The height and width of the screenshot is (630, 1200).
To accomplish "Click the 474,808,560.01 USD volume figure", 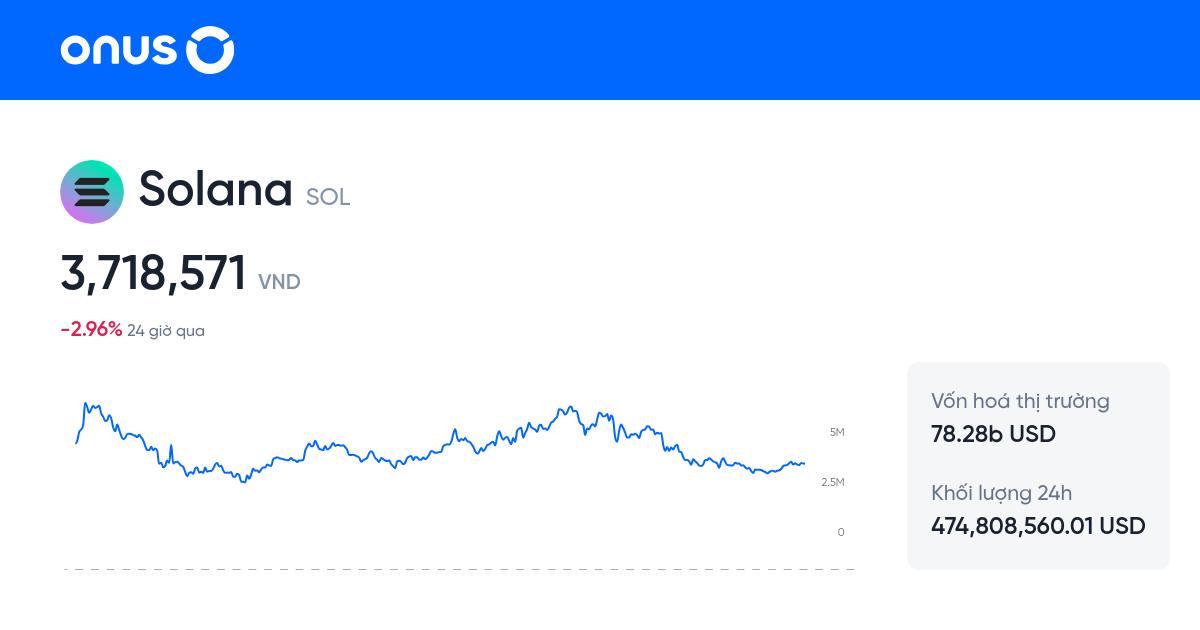I will [x=1038, y=525].
